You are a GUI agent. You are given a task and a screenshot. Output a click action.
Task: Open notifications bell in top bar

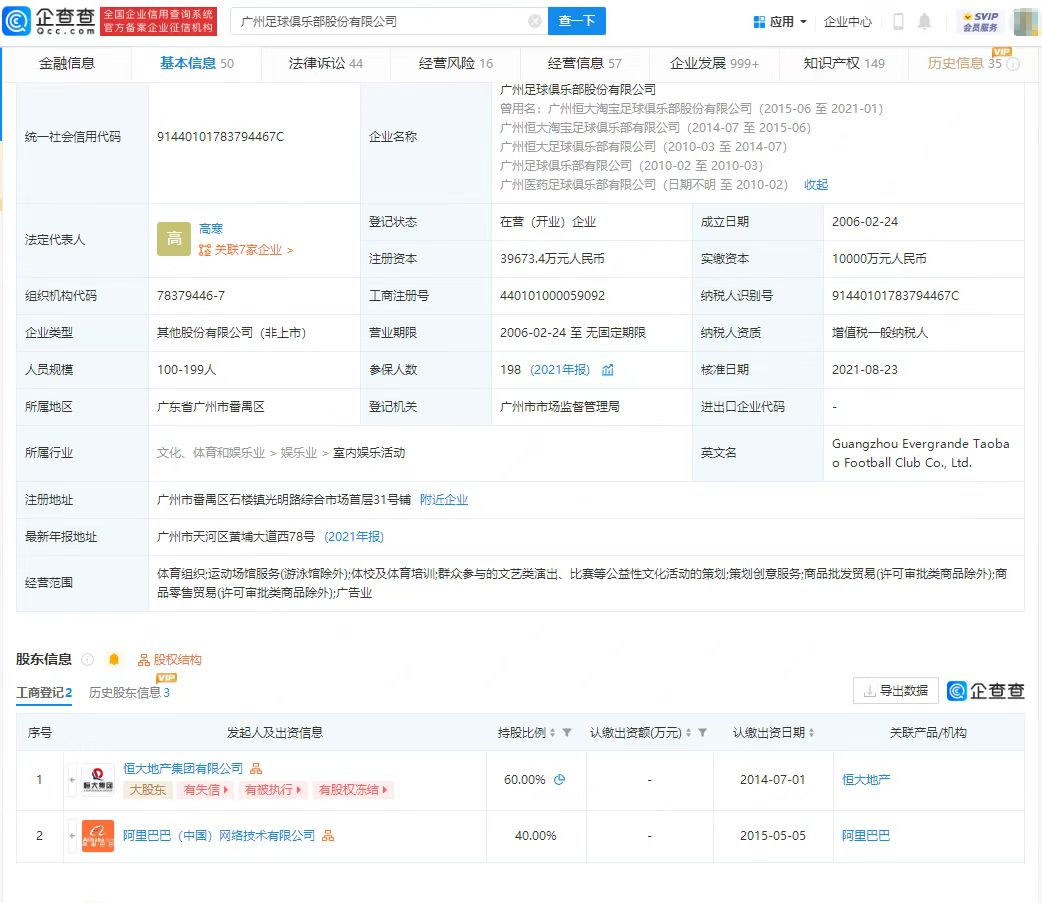925,21
